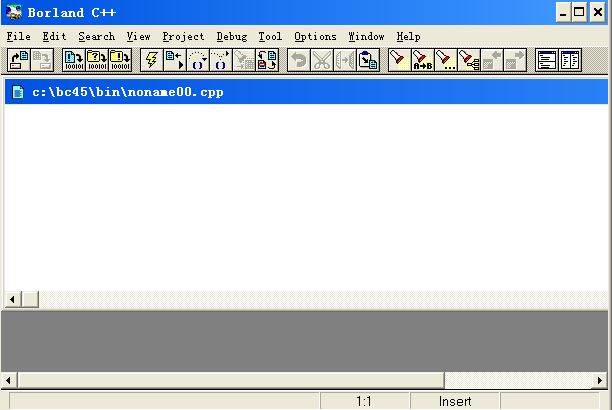This screenshot has width=612, height=410.
Task: Click the Open file toolbar icon
Action: pos(19,60)
